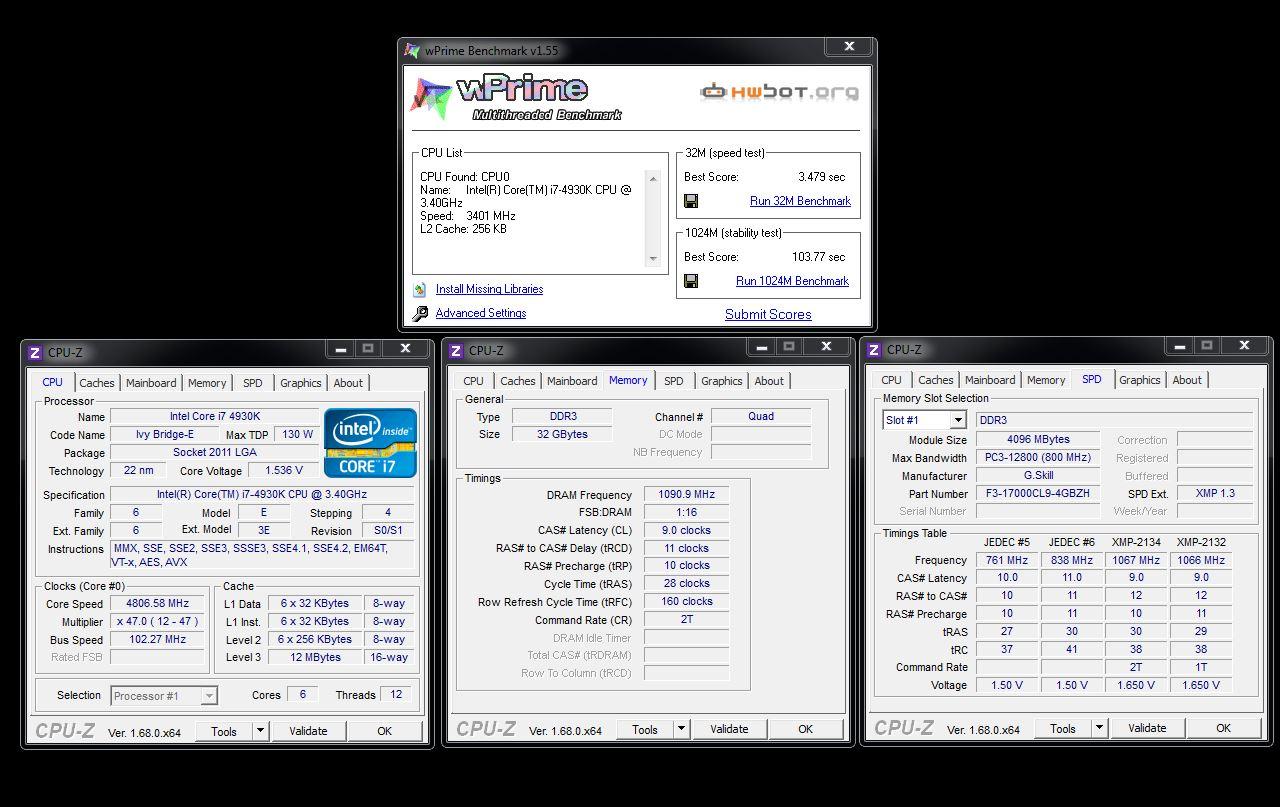Click the save icon under 1024M Best Score
This screenshot has height=807, width=1280.
(690, 281)
